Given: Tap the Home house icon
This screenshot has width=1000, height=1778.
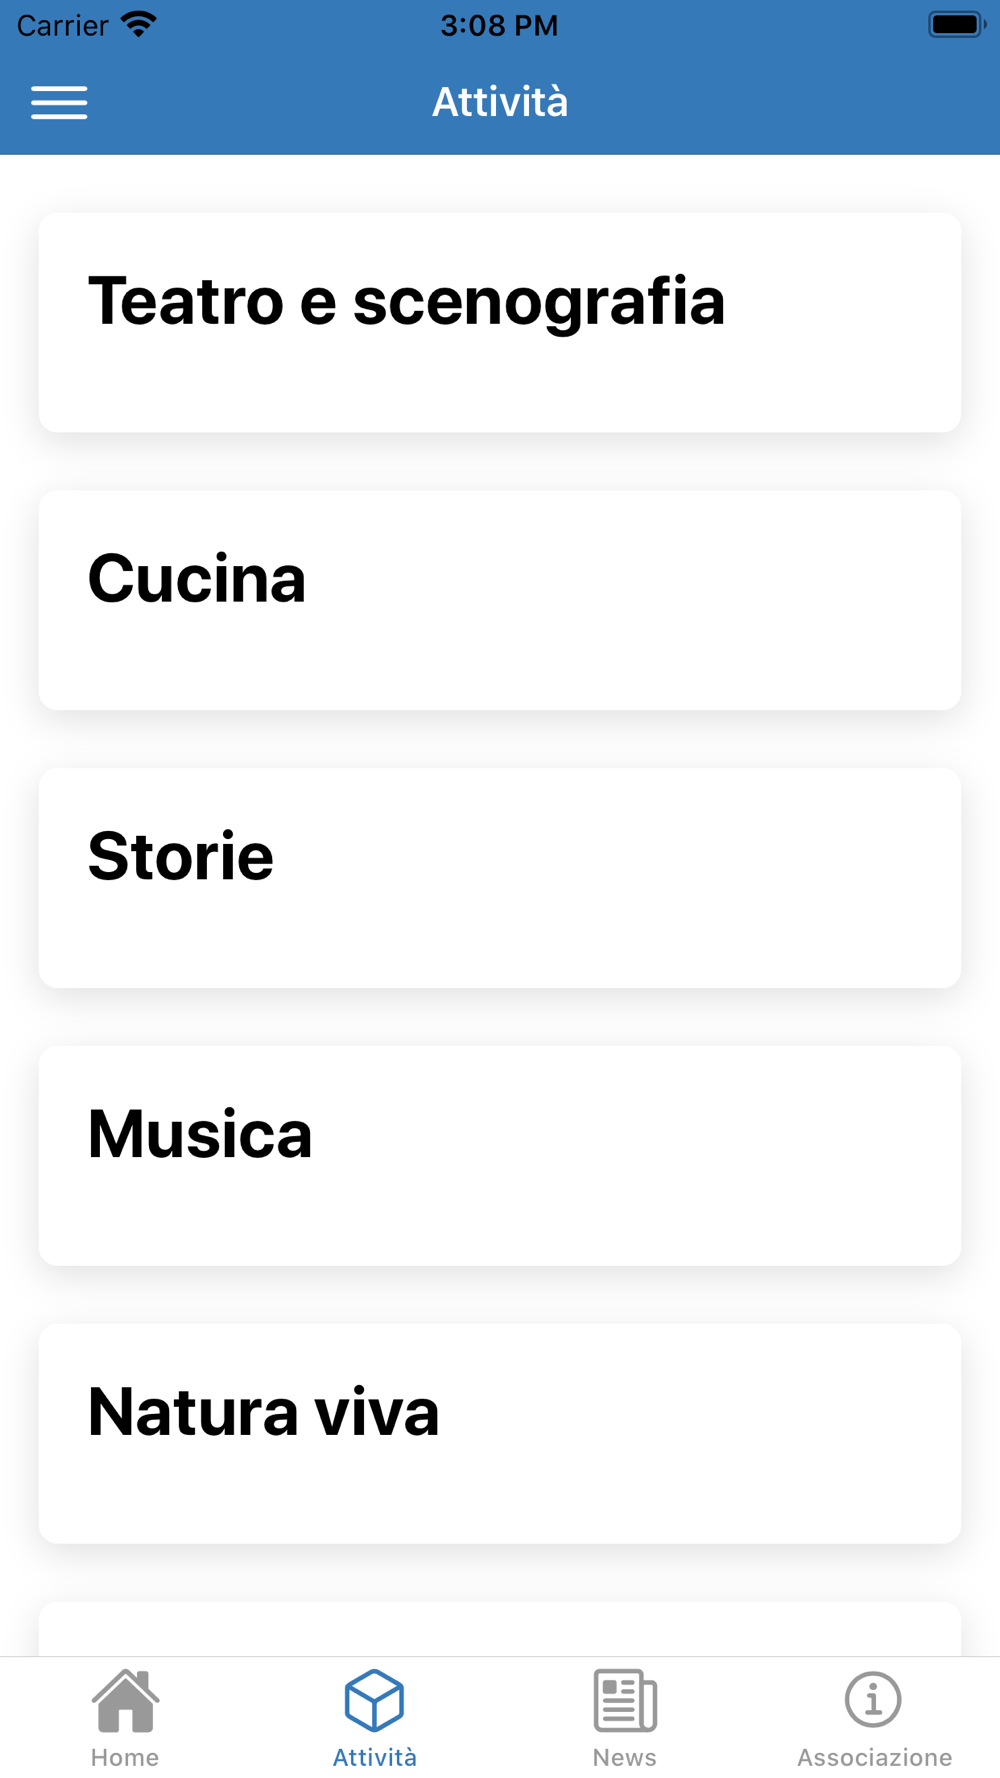Looking at the screenshot, I should click(x=125, y=1699).
